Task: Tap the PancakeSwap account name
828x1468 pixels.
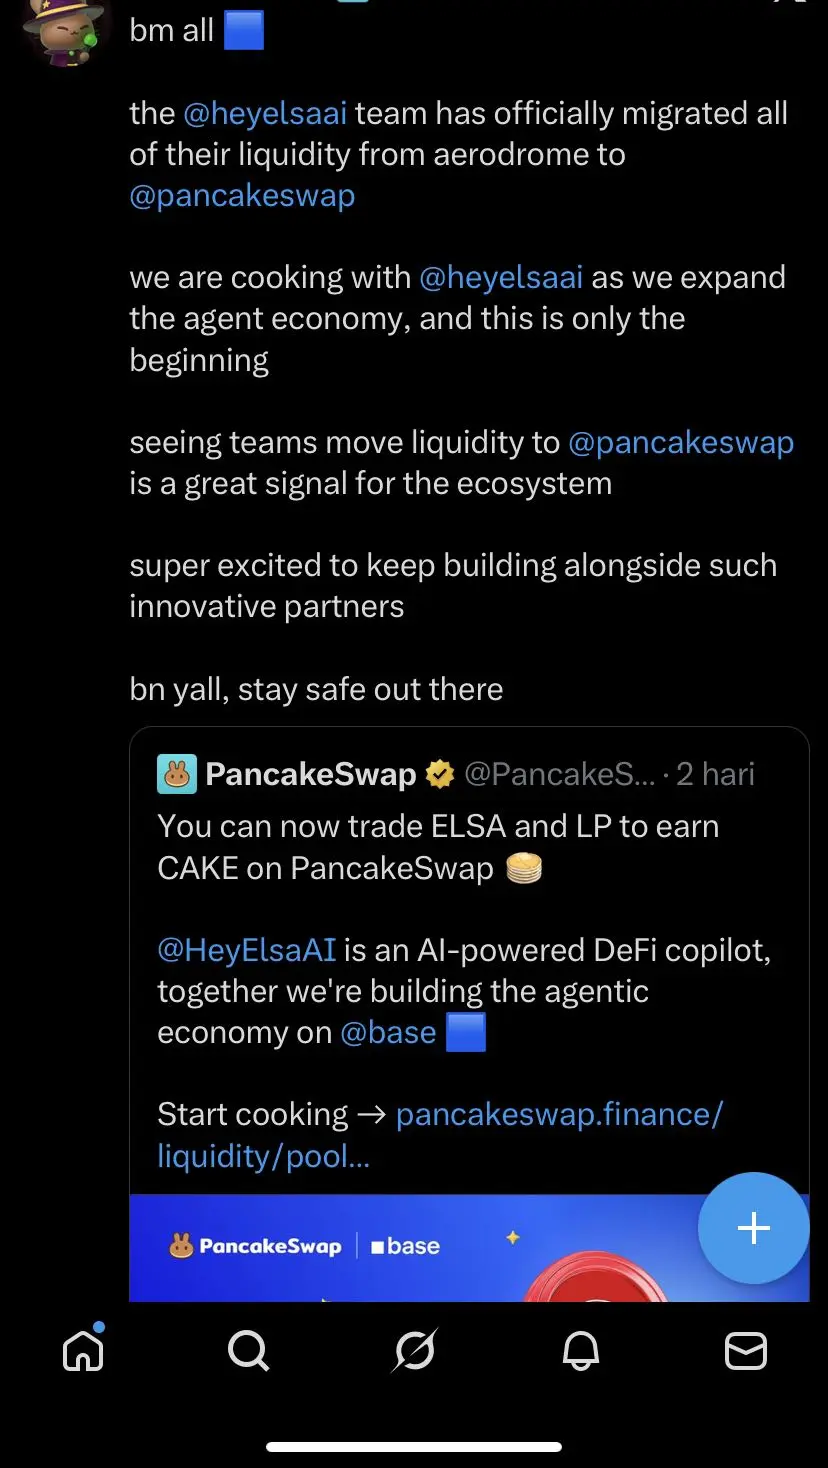Action: pos(310,774)
